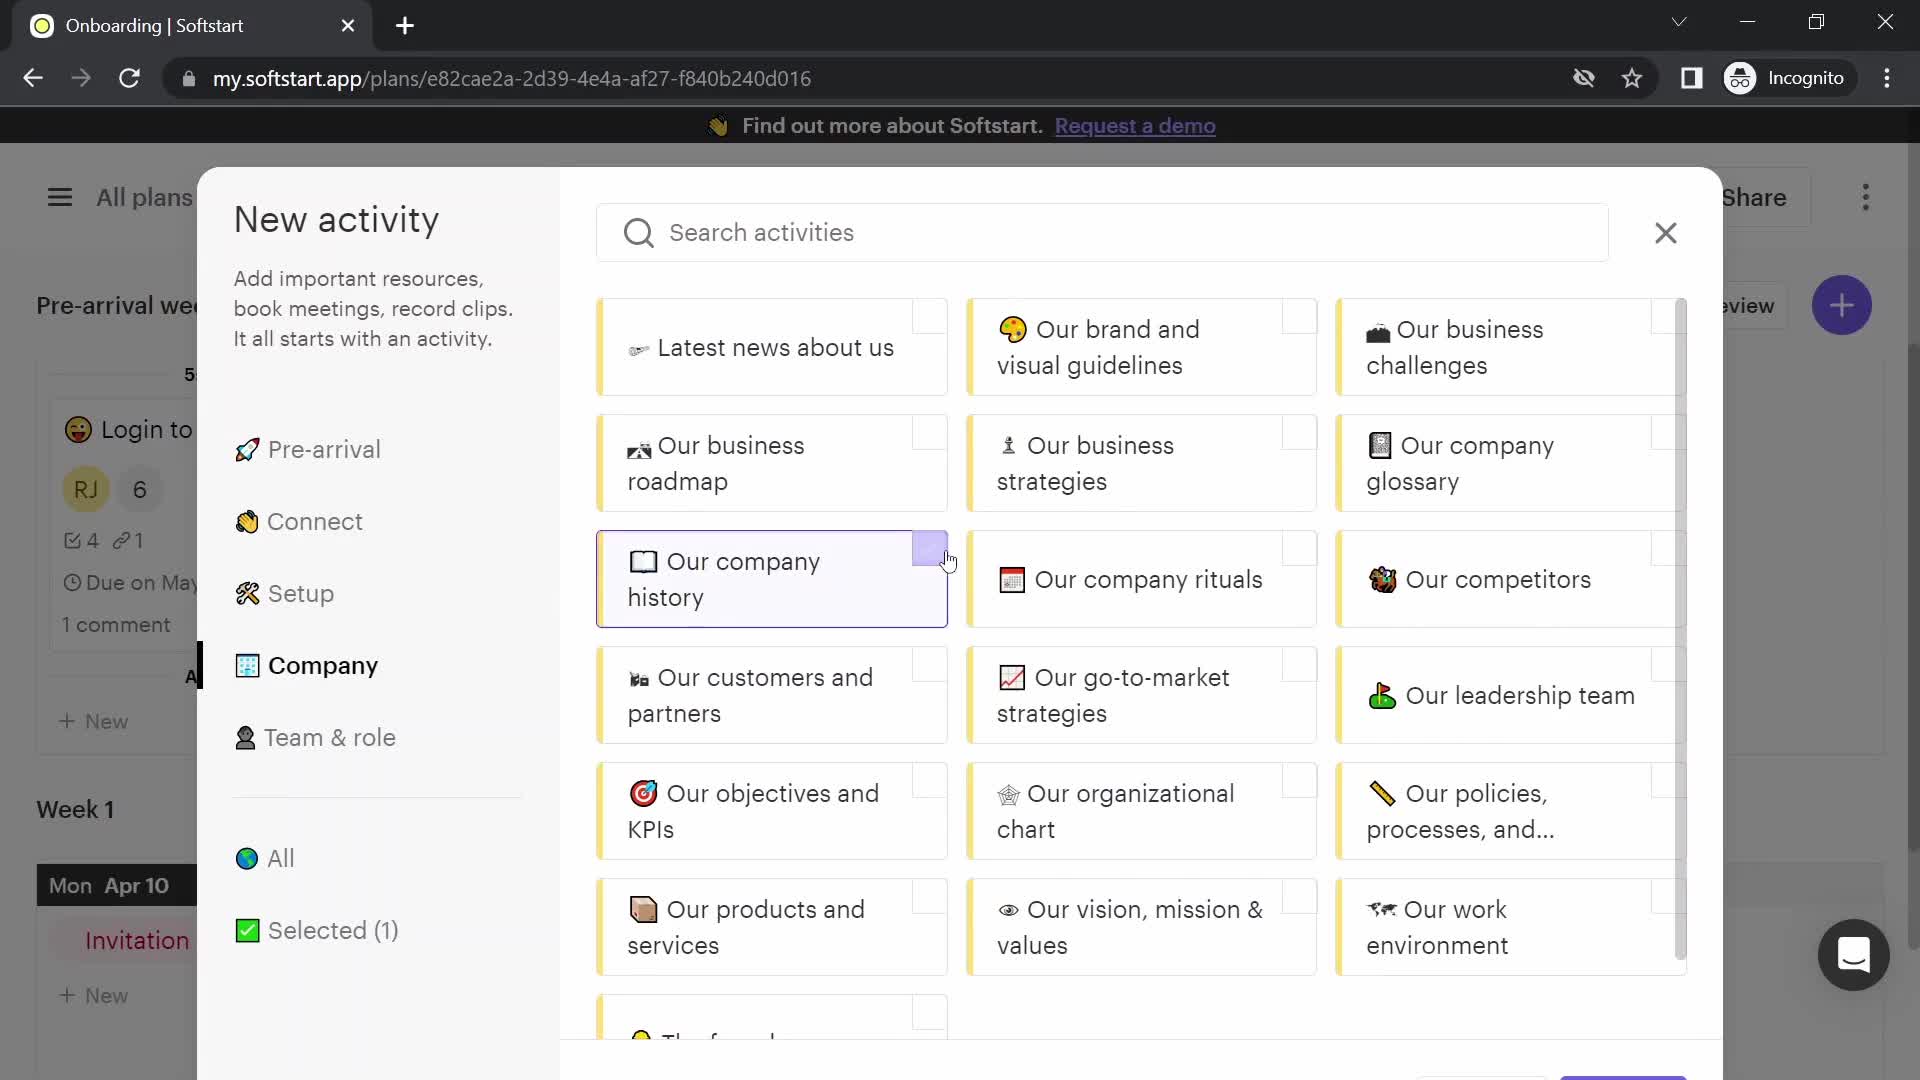Open the three-dot plan options menu
1920x1080 pixels.
click(x=1865, y=198)
